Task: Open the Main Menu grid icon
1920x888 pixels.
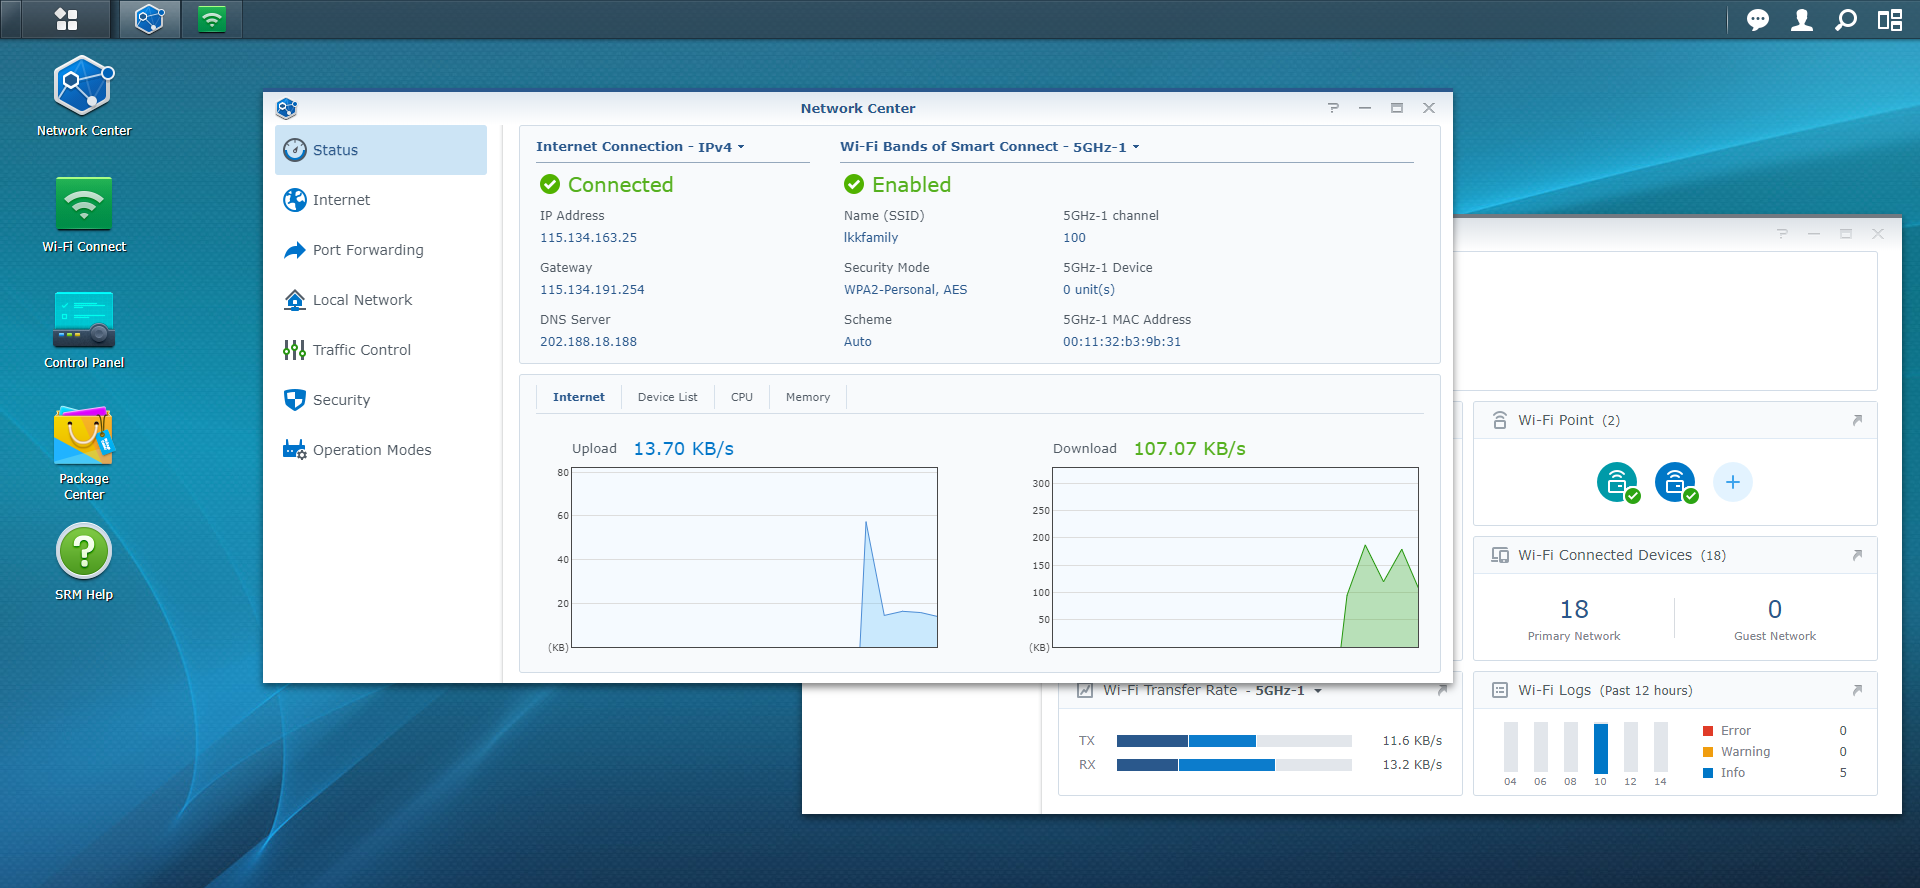Action: coord(66,19)
